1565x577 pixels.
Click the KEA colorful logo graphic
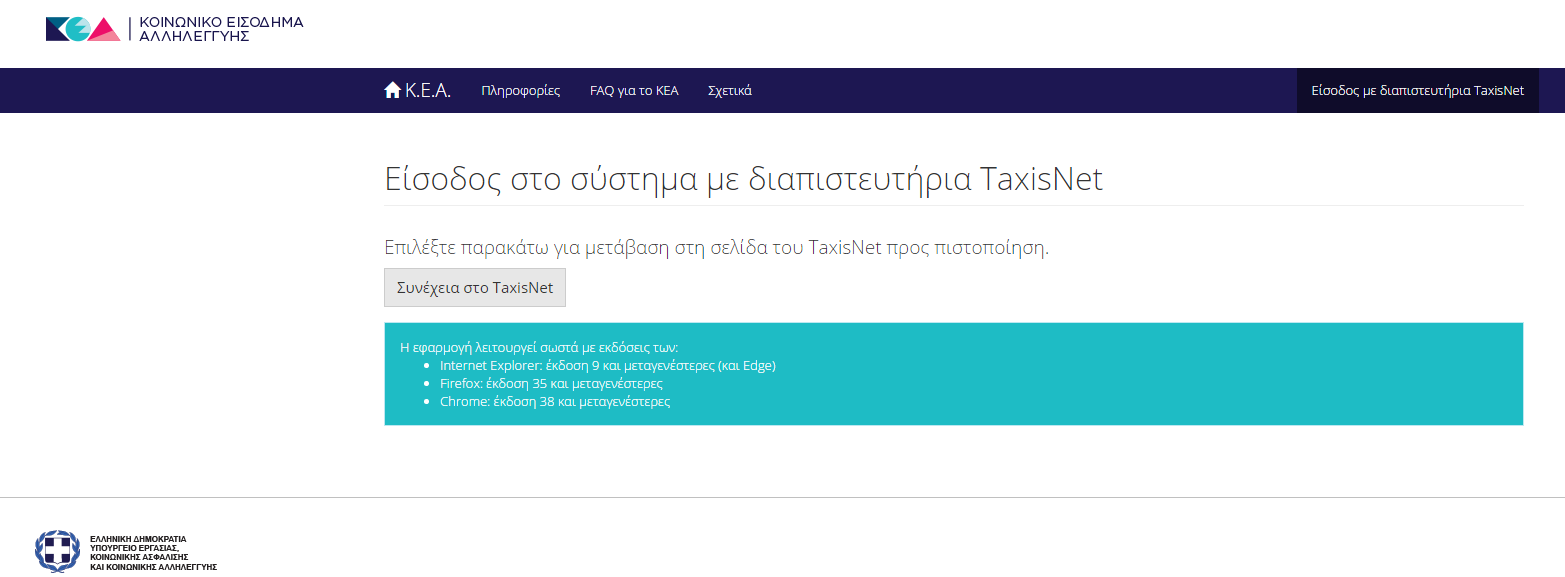click(83, 29)
